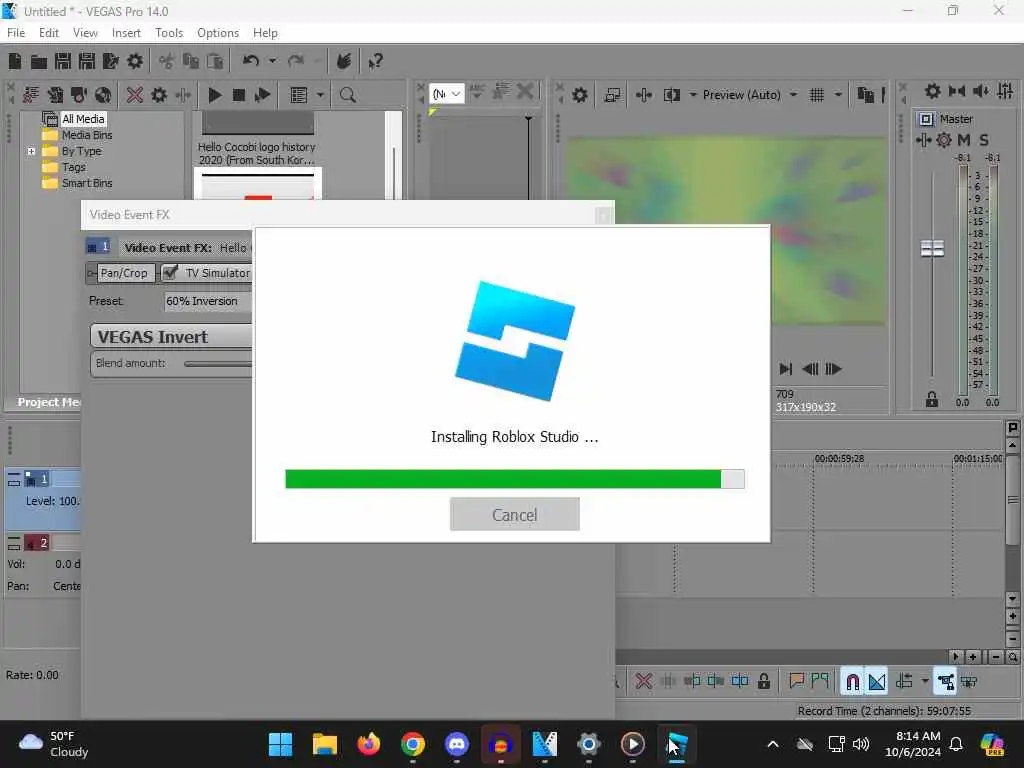1024x768 pixels.
Task: Toggle Lock Envelopes to Events icon
Action: pyautogui.click(x=945, y=682)
